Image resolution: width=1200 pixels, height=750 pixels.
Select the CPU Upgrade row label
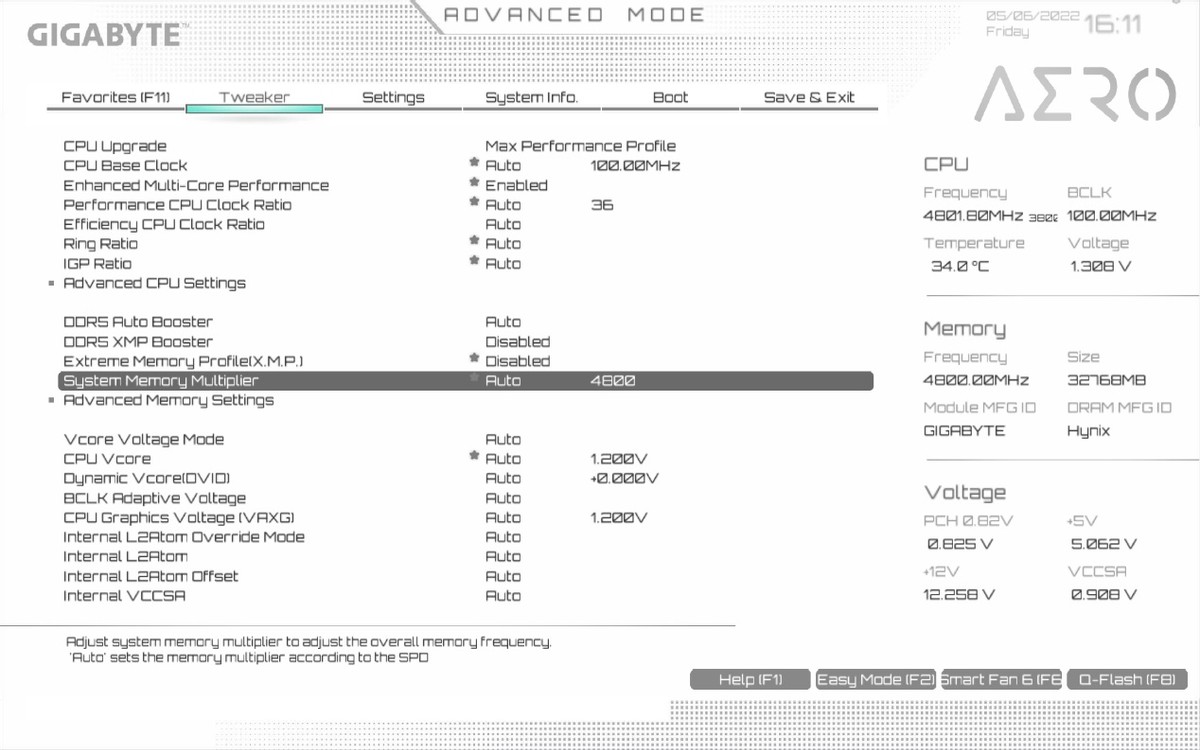tap(115, 146)
